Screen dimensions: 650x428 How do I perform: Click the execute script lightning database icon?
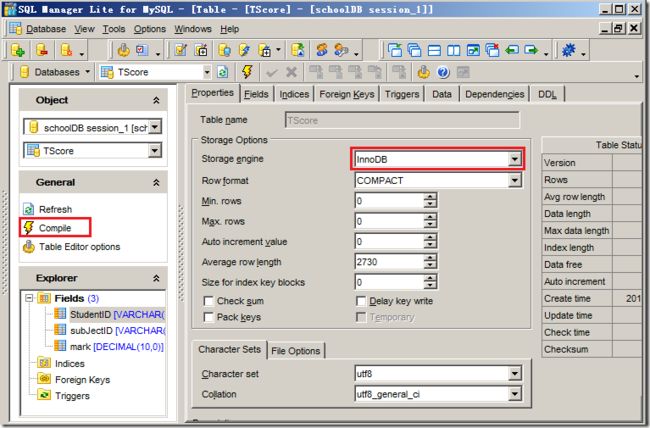(244, 50)
